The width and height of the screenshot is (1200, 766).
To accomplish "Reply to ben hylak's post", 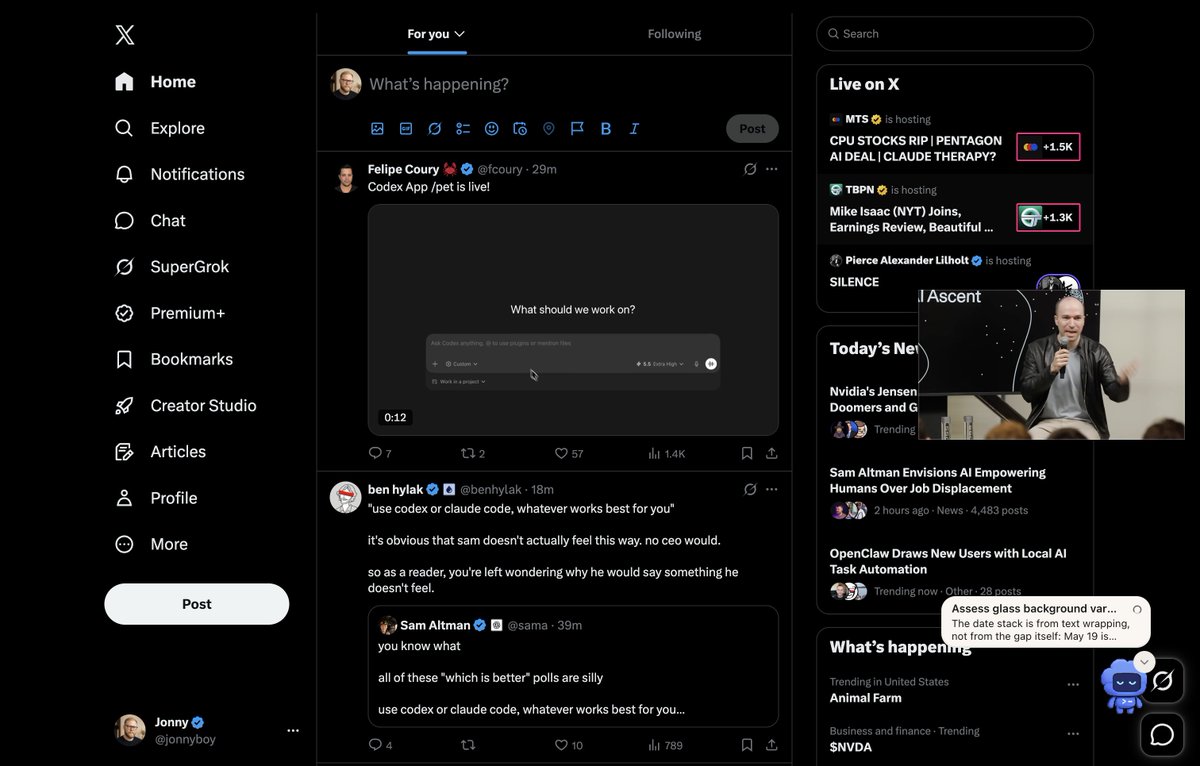I will click(379, 745).
